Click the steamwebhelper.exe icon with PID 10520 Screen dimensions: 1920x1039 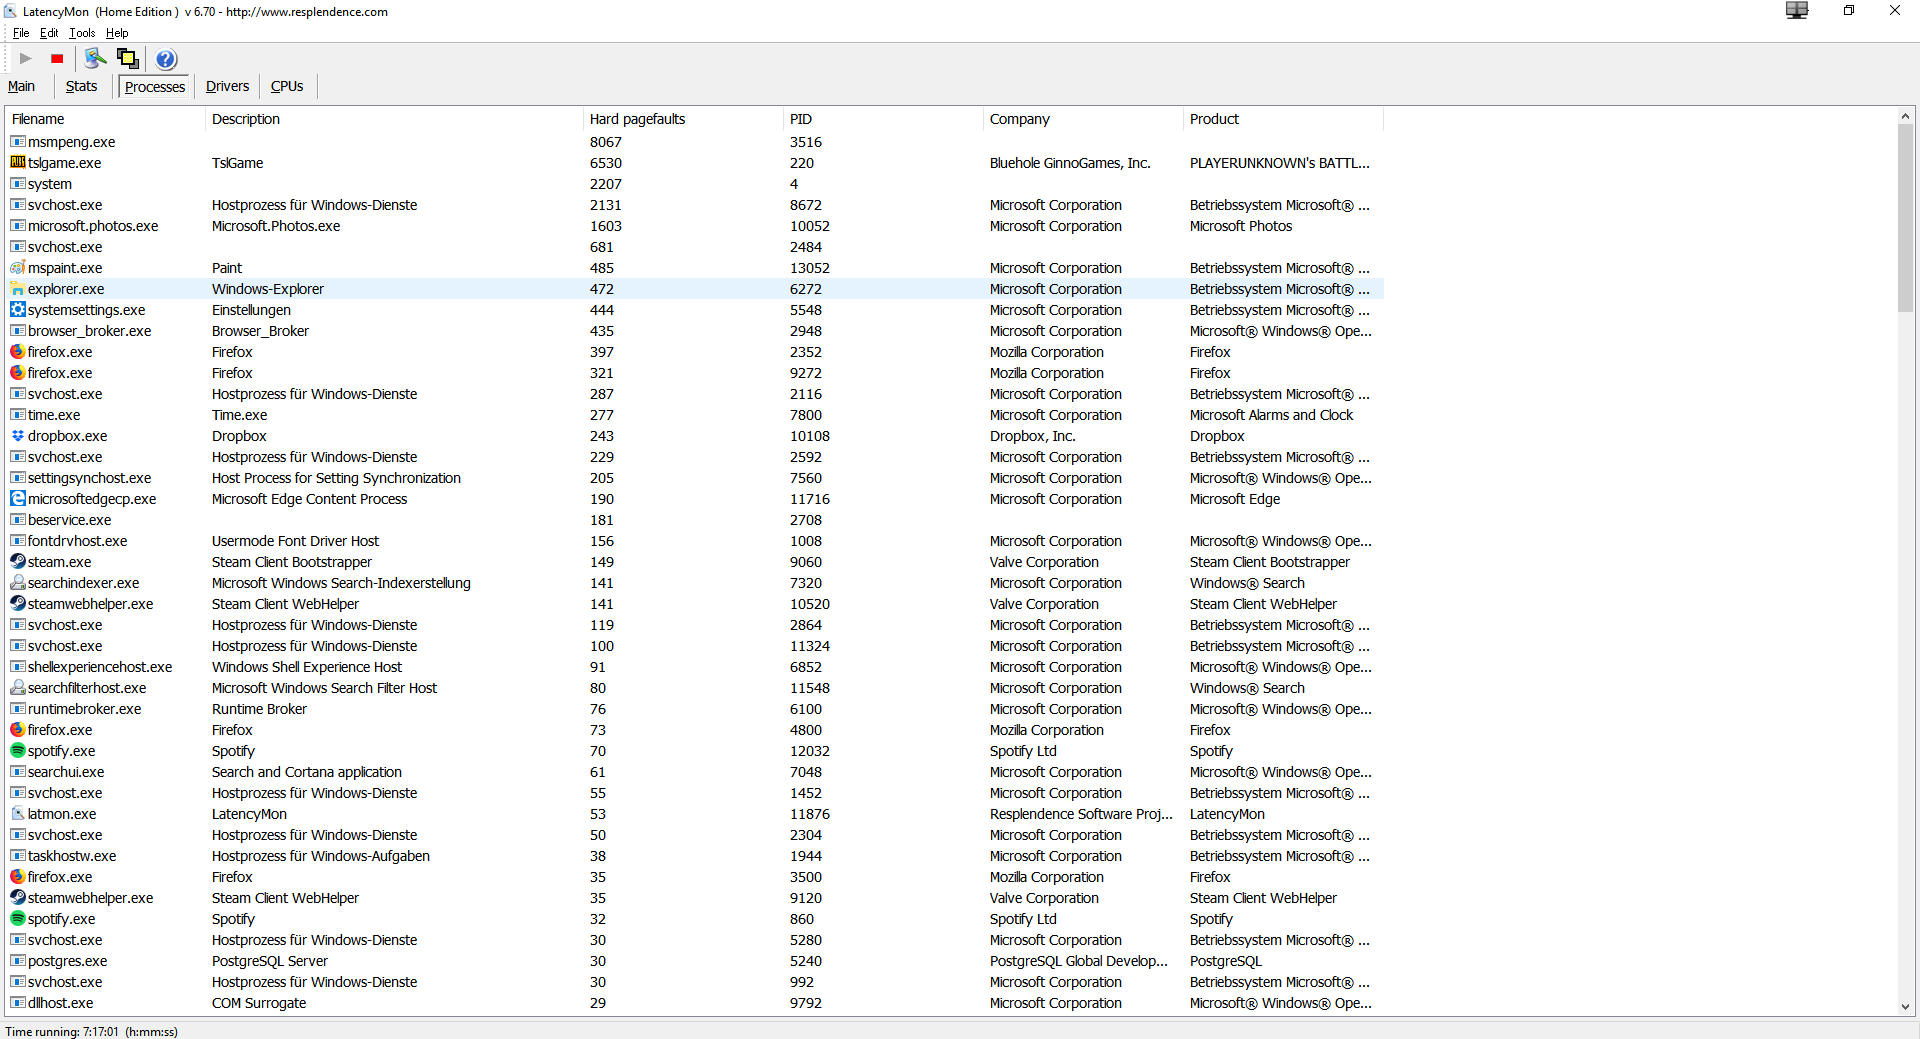pyautogui.click(x=18, y=603)
